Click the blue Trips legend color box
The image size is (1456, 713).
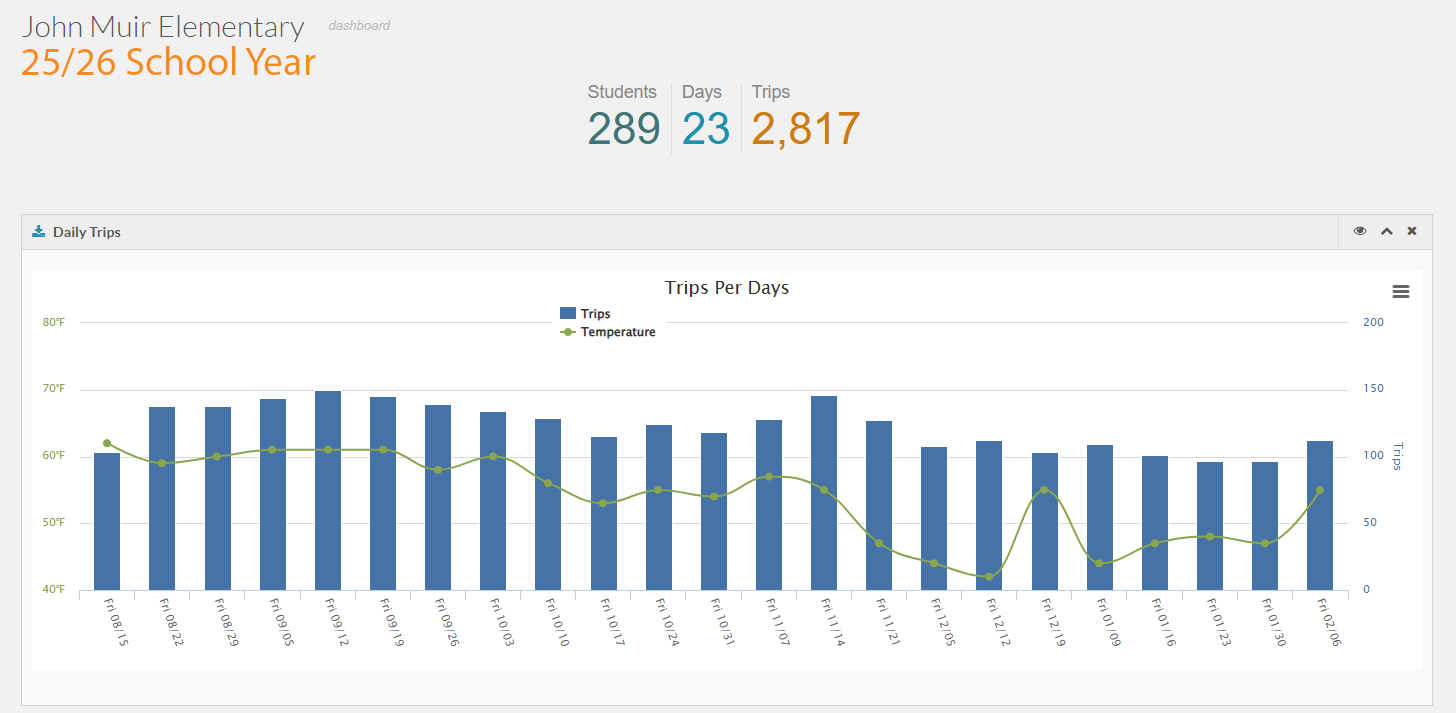pos(568,314)
